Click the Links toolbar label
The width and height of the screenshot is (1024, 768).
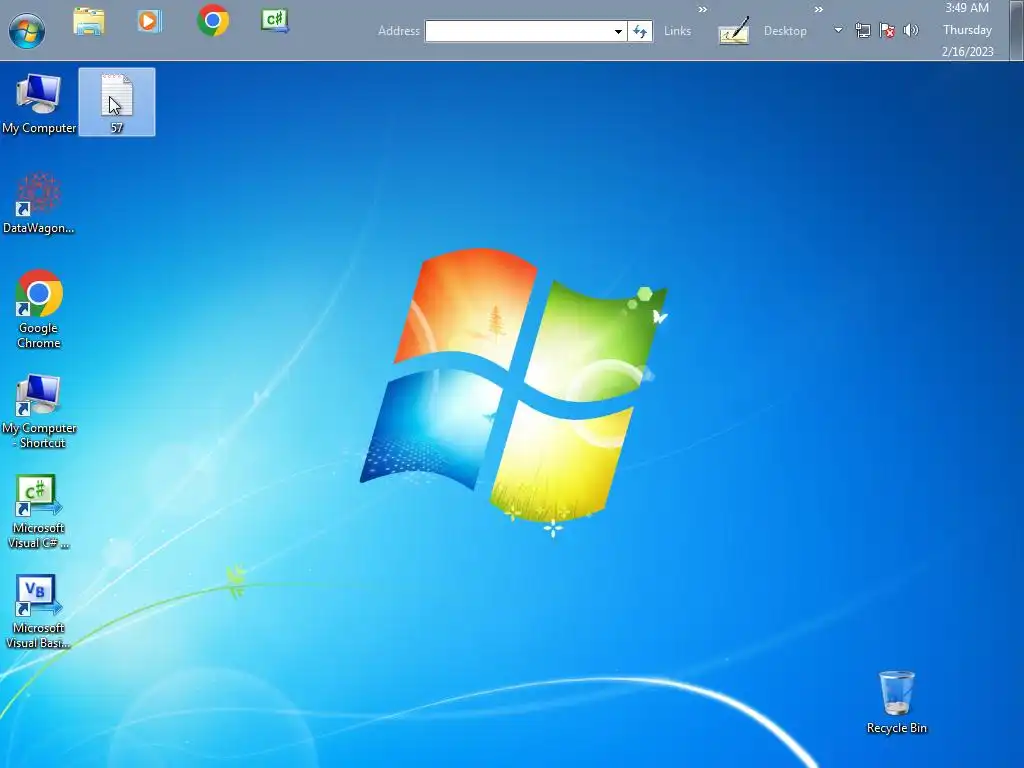coord(677,31)
